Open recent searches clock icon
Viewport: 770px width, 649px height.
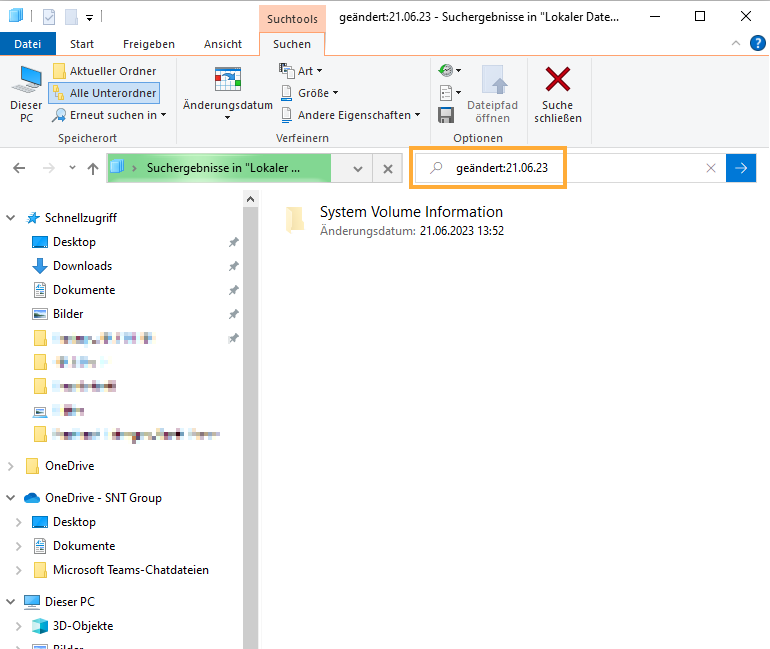click(x=449, y=71)
